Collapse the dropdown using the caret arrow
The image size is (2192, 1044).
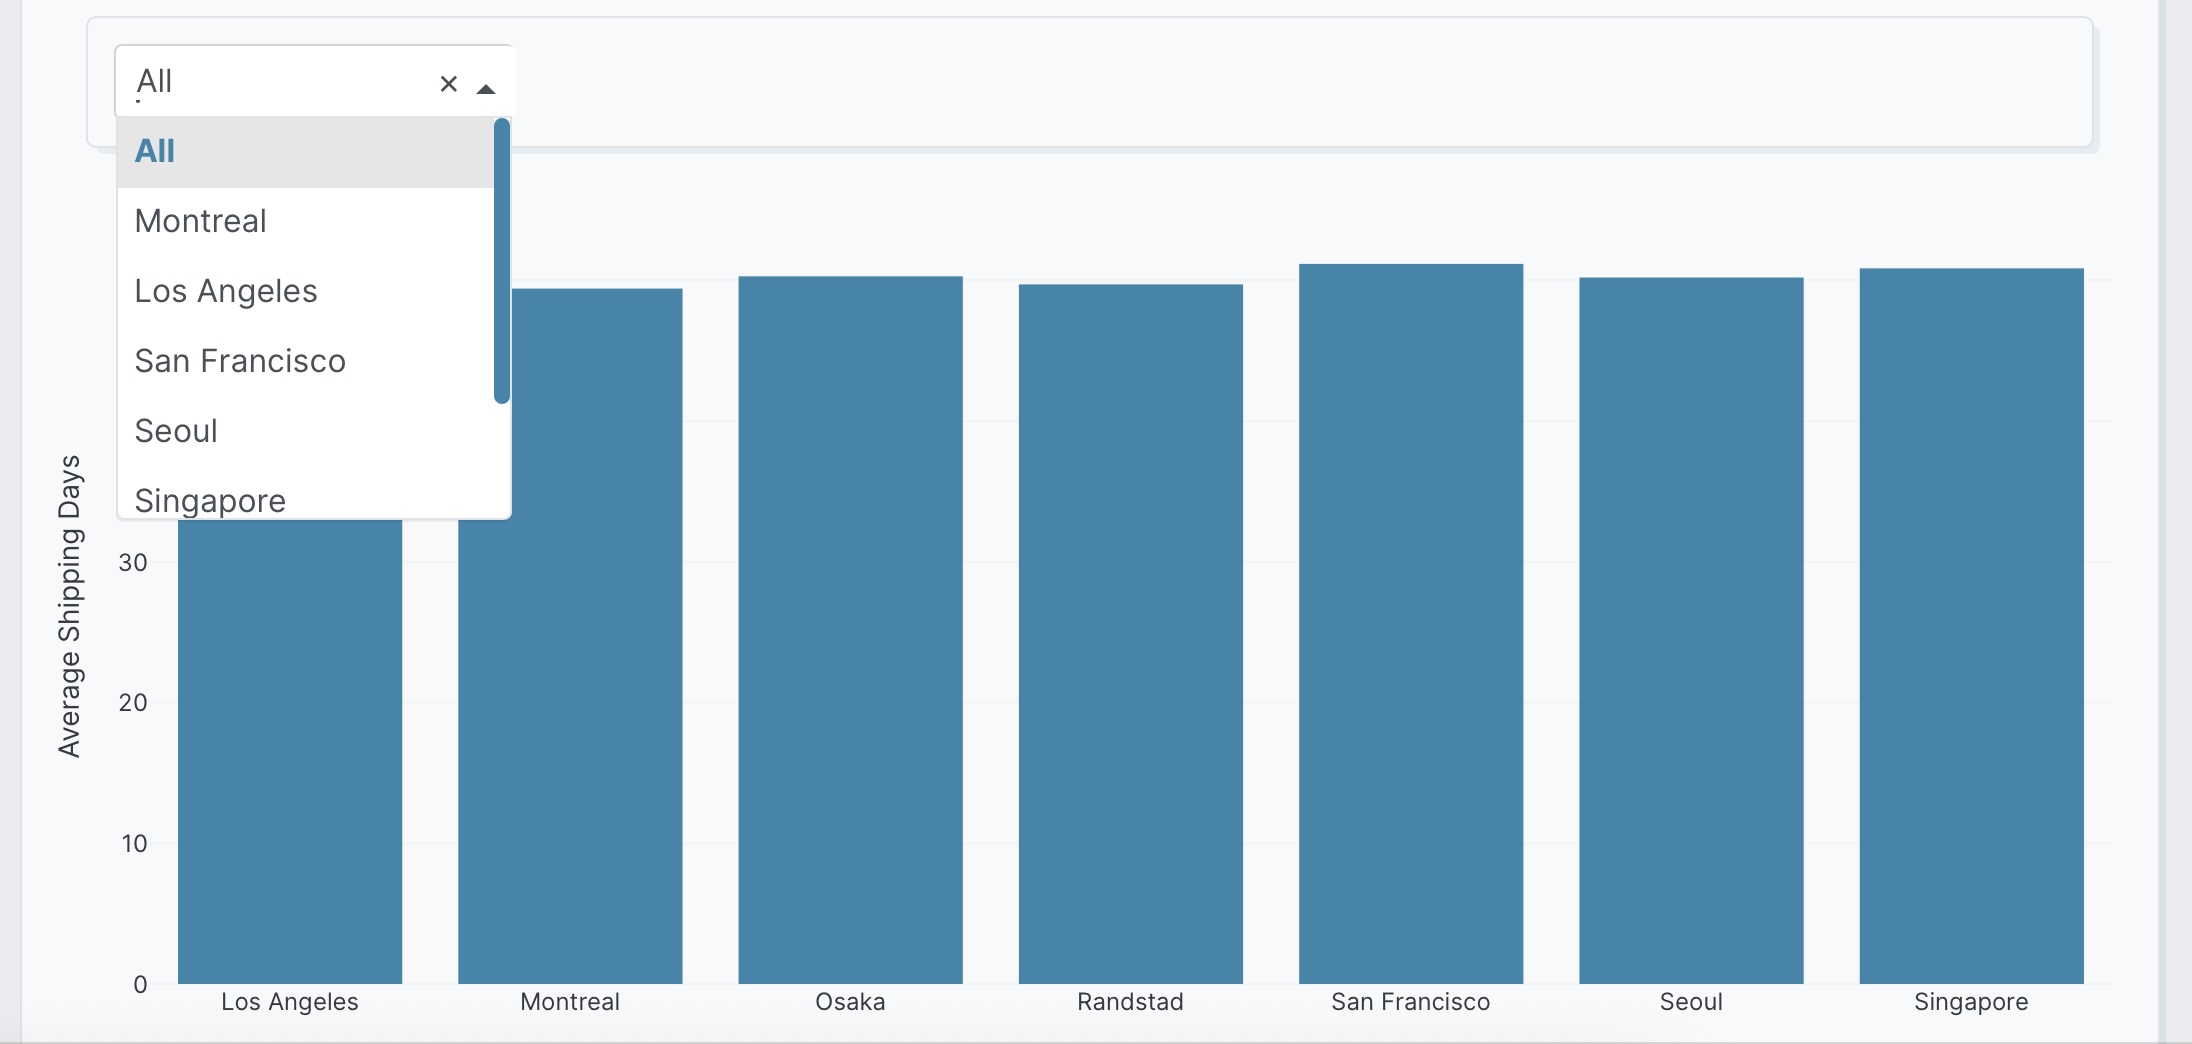(486, 88)
